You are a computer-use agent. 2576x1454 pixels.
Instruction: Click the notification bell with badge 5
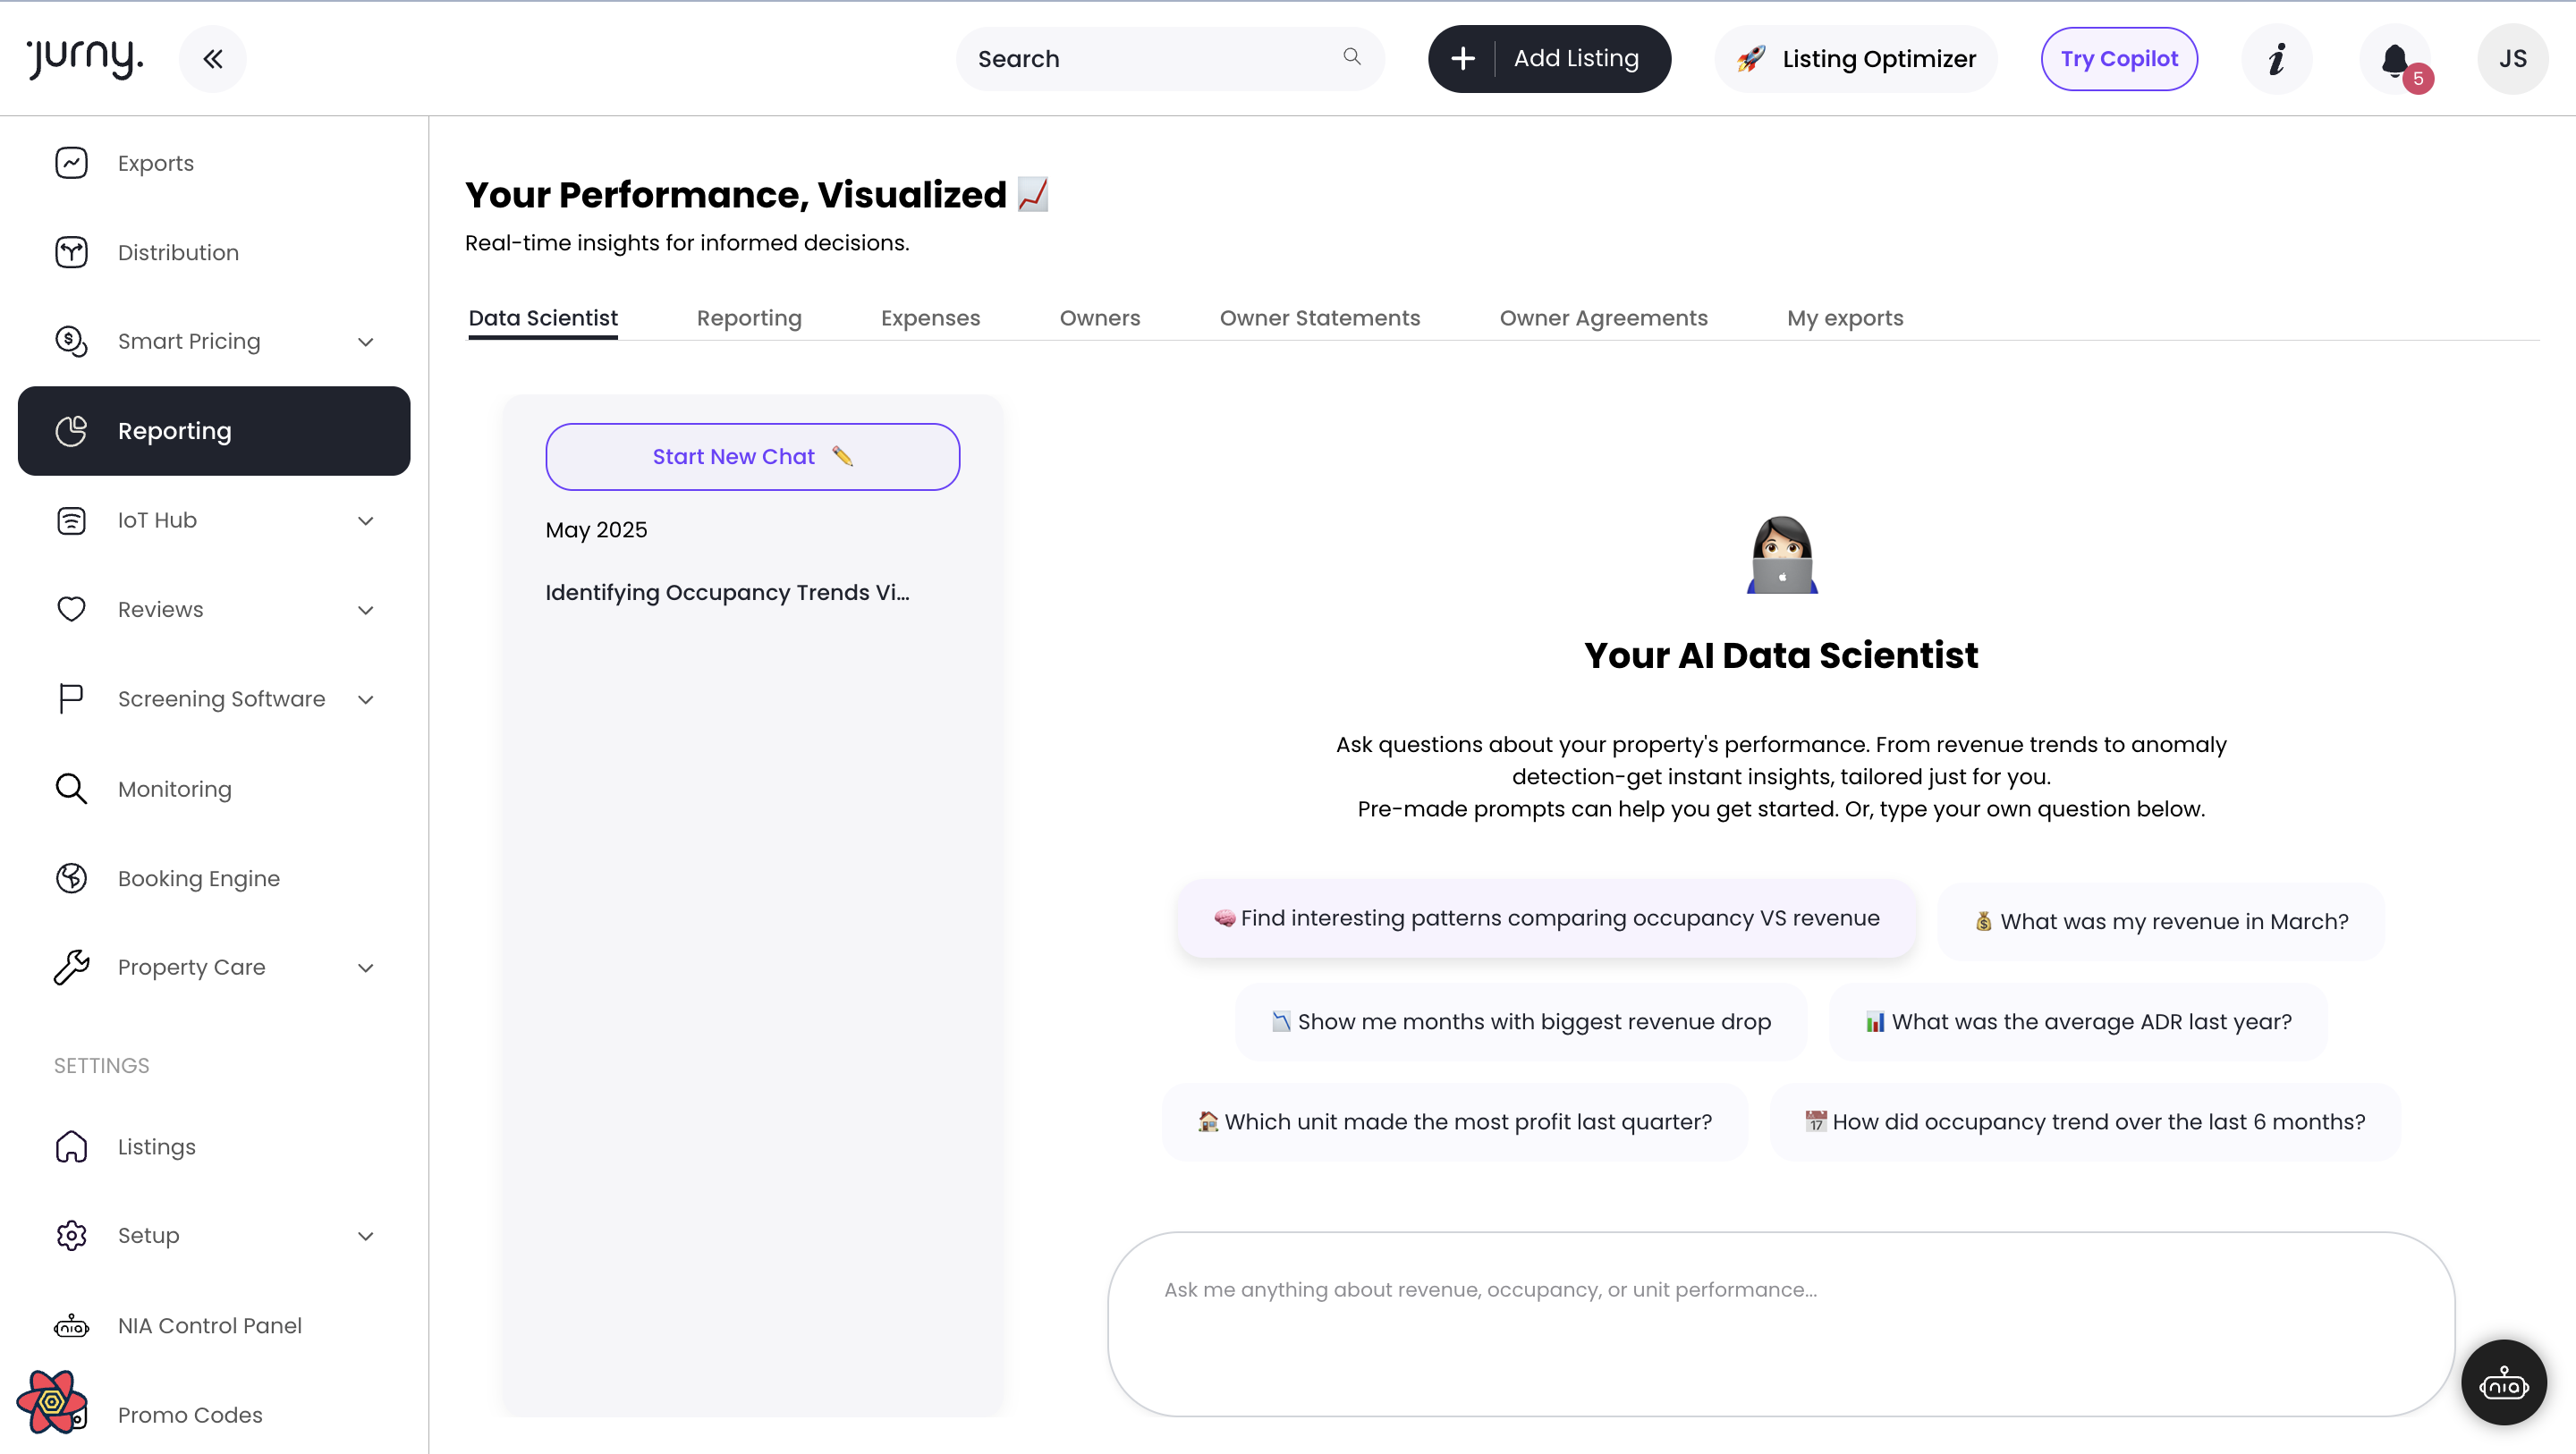click(2394, 58)
